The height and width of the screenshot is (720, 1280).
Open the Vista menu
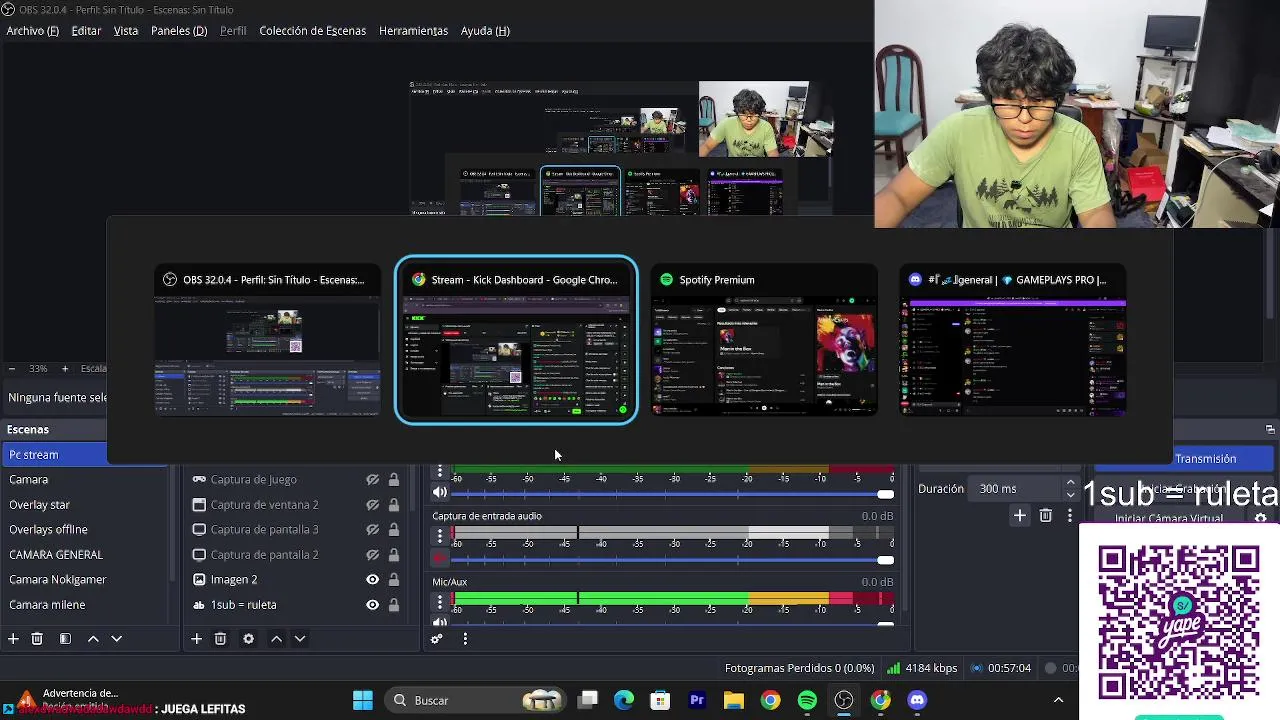(126, 31)
